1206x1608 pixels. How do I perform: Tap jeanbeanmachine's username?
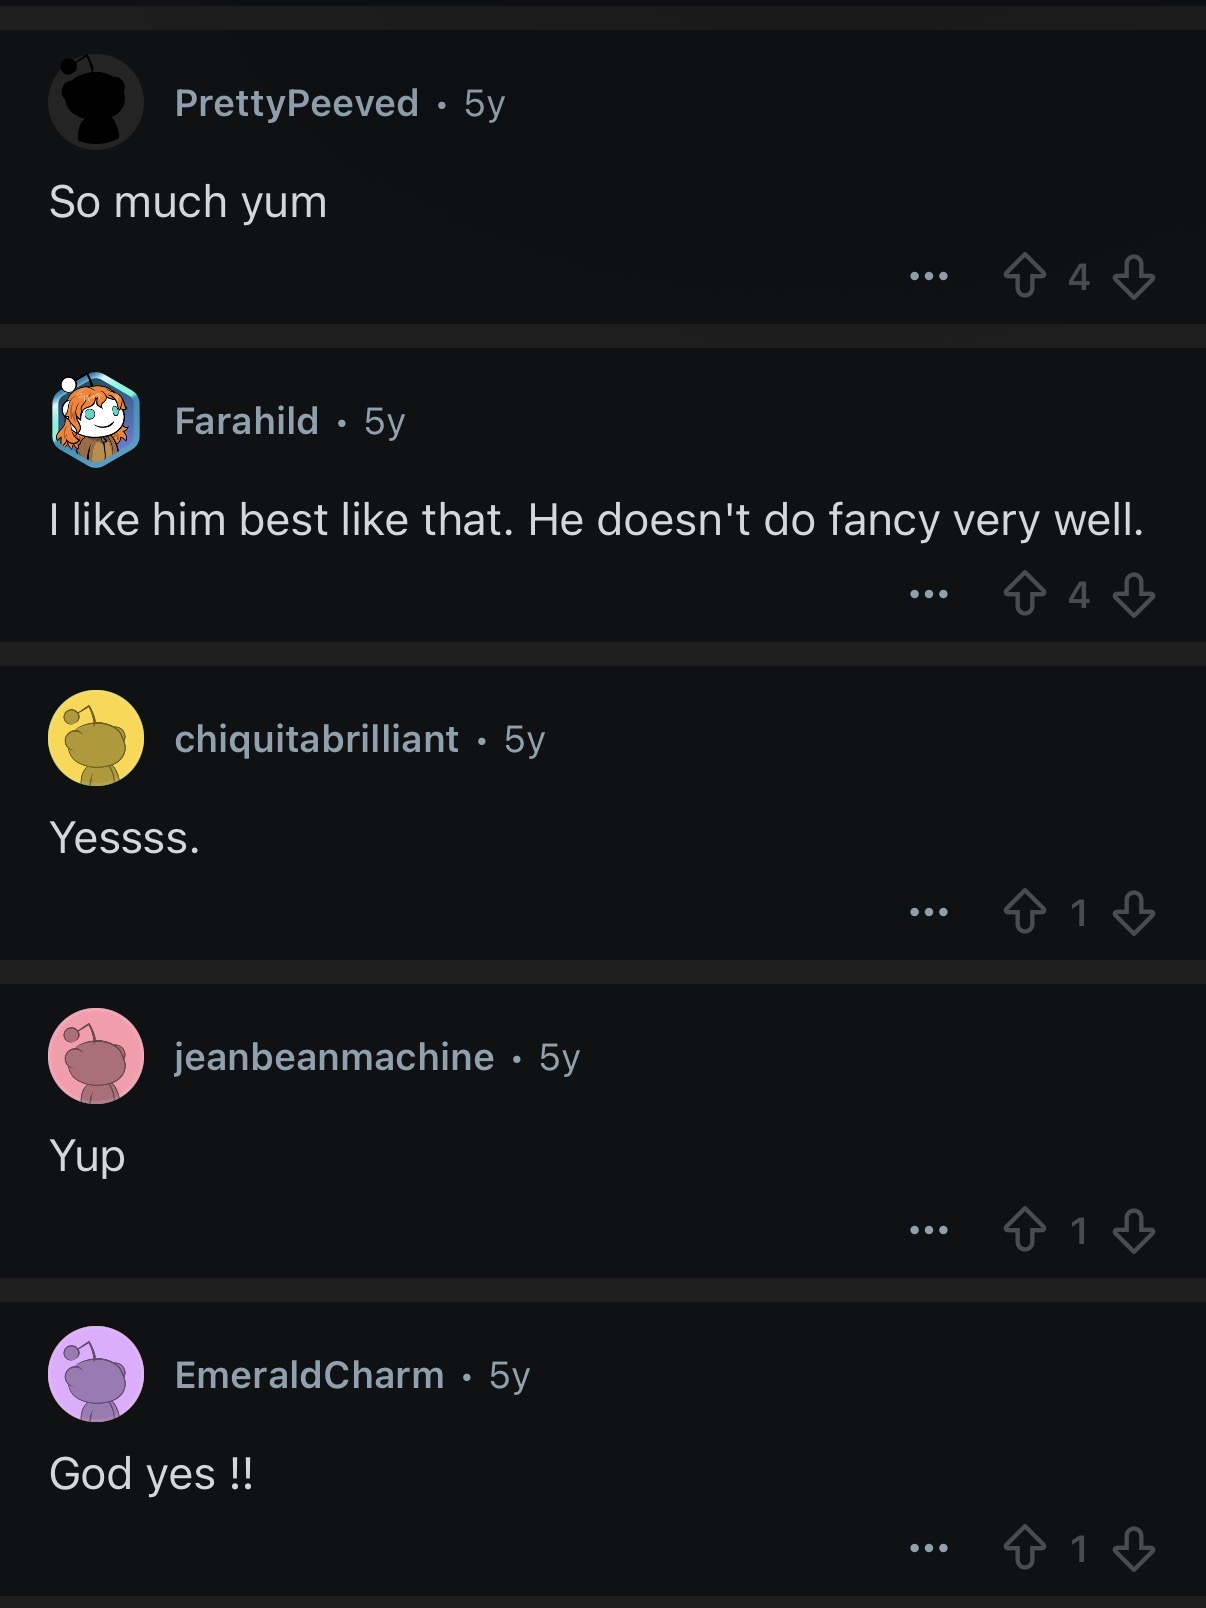click(x=334, y=1057)
